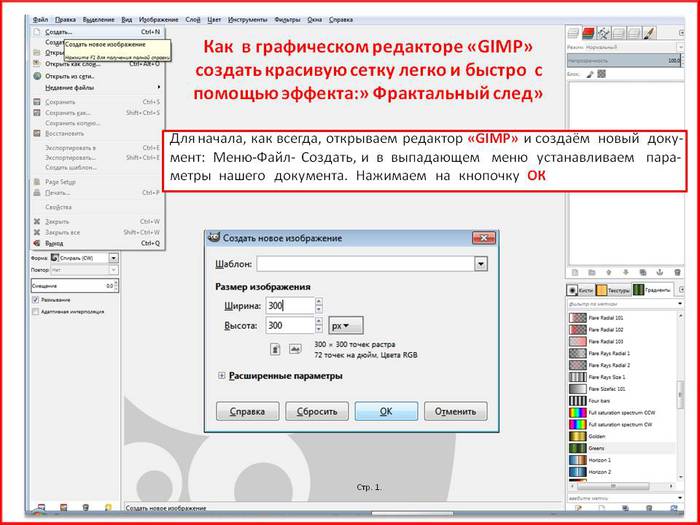Open the Paths tab icon in dock
Viewport: 700px width, 525px height.
tap(603, 33)
